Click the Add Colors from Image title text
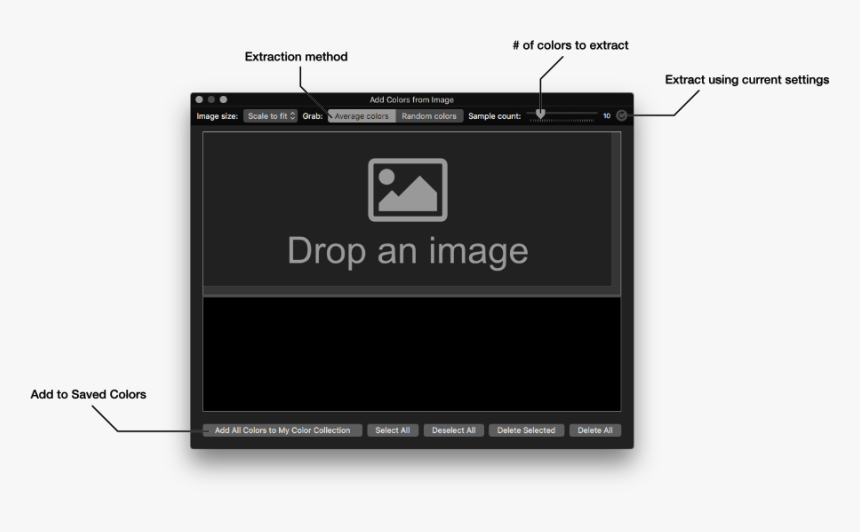Viewport: 860px width, 532px height. pos(411,99)
